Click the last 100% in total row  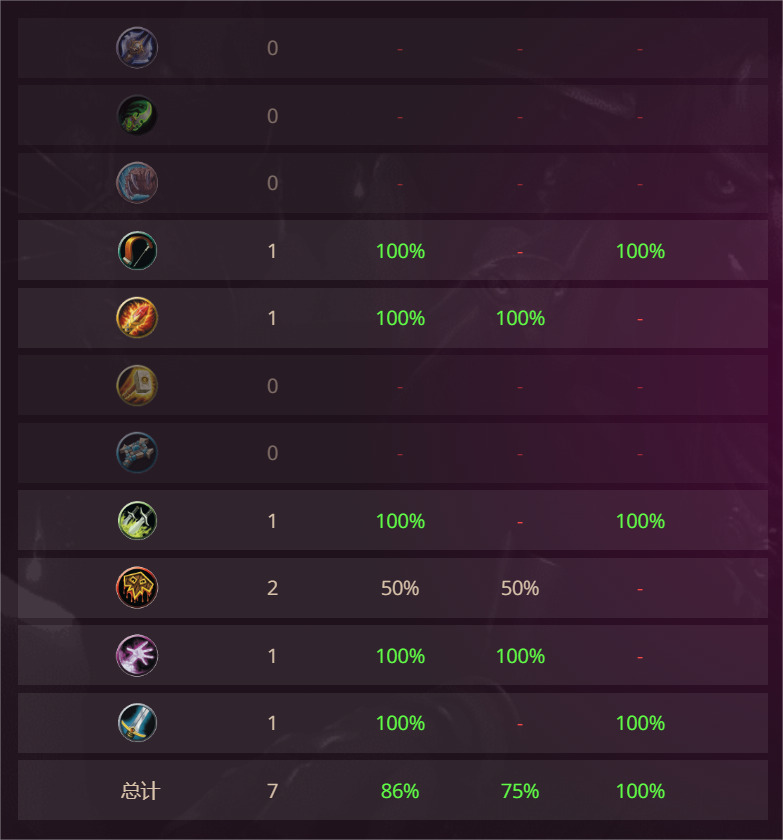point(640,791)
